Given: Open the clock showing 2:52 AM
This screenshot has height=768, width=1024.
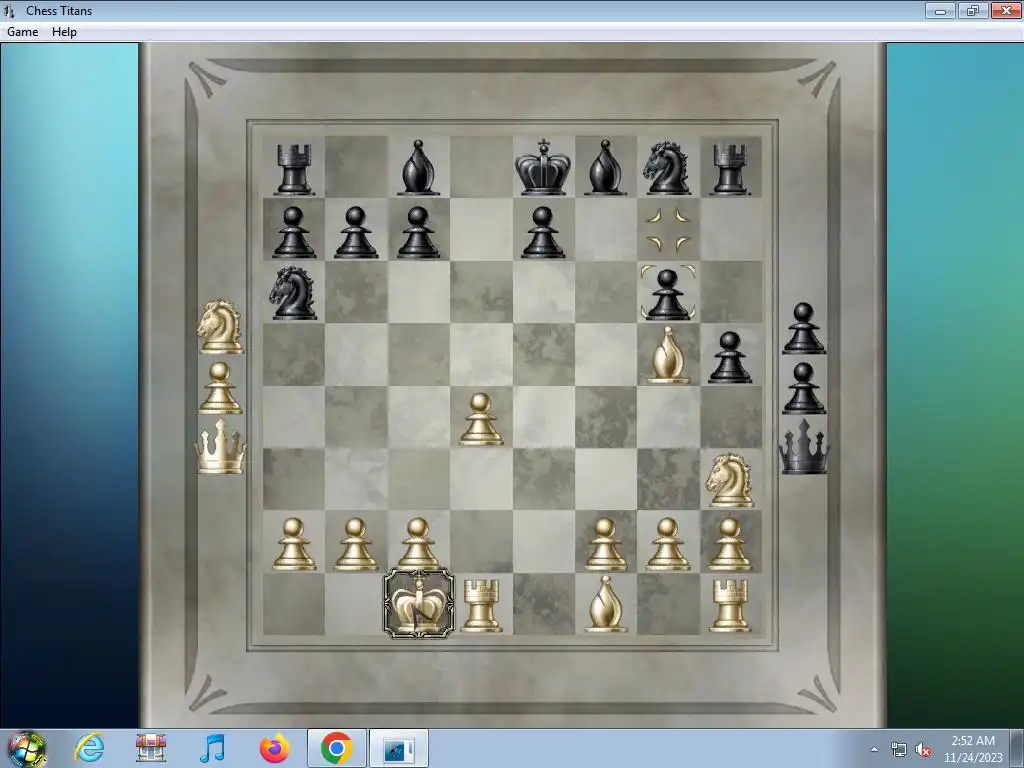Looking at the screenshot, I should 973,749.
